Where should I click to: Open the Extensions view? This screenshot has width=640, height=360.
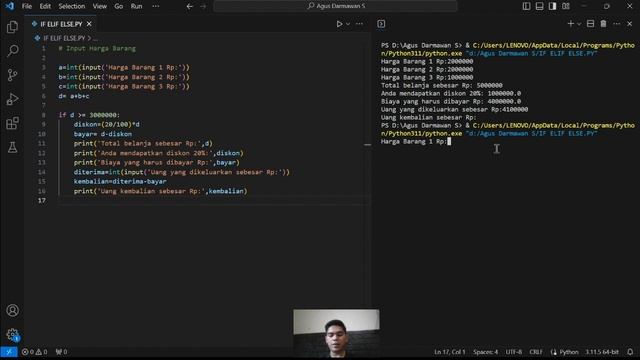12,123
